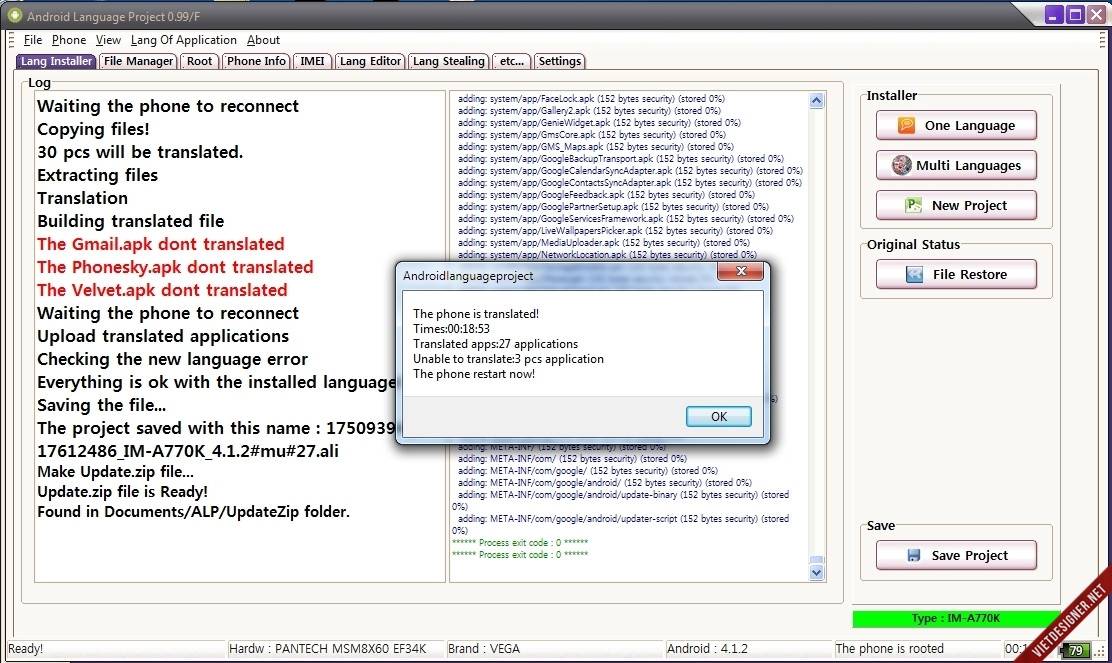Click the log scrollbar down arrow
This screenshot has width=1112, height=663.
(816, 572)
